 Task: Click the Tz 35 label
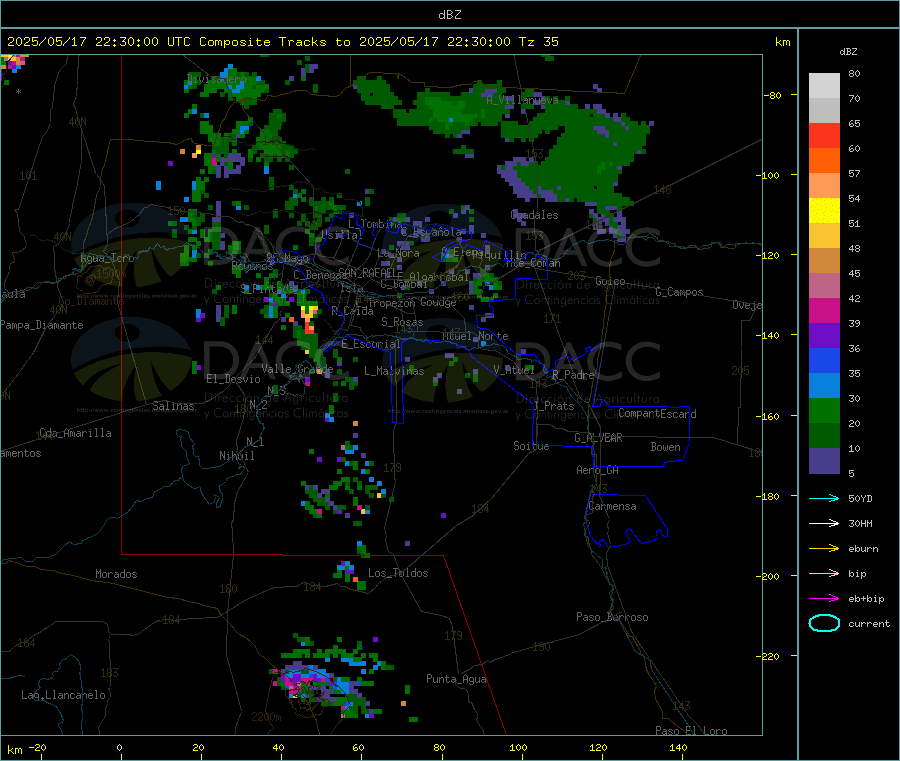tap(538, 42)
